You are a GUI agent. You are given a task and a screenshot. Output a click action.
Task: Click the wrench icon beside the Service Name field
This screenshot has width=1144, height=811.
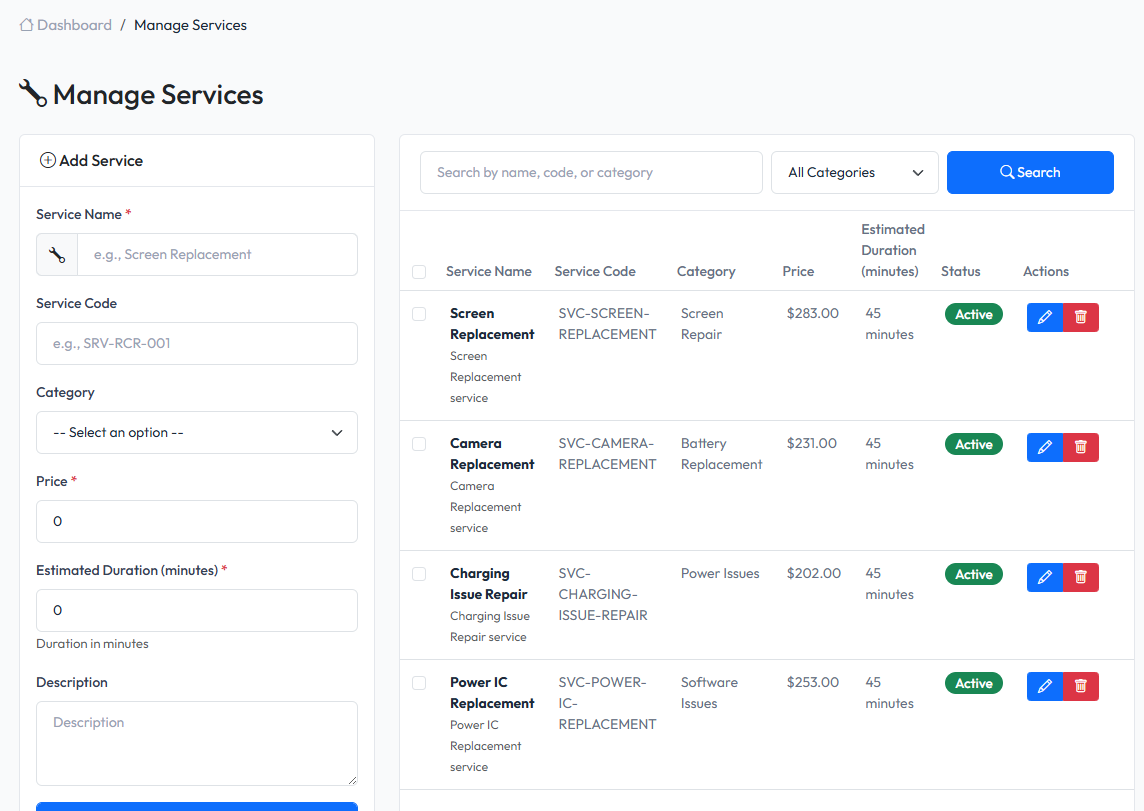pyautogui.click(x=56, y=254)
